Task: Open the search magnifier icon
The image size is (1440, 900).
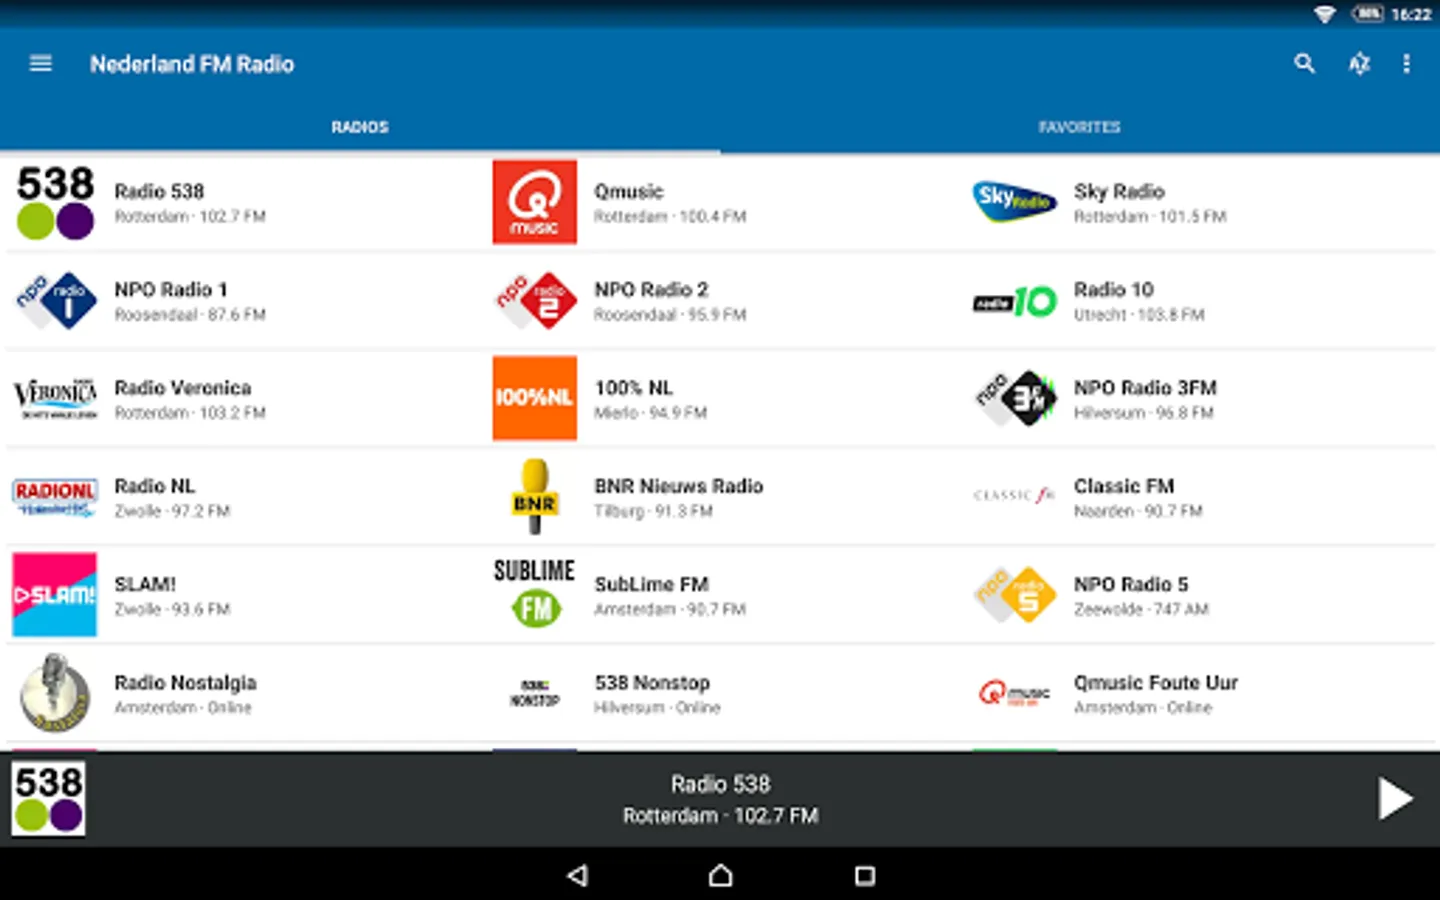Action: tap(1304, 64)
